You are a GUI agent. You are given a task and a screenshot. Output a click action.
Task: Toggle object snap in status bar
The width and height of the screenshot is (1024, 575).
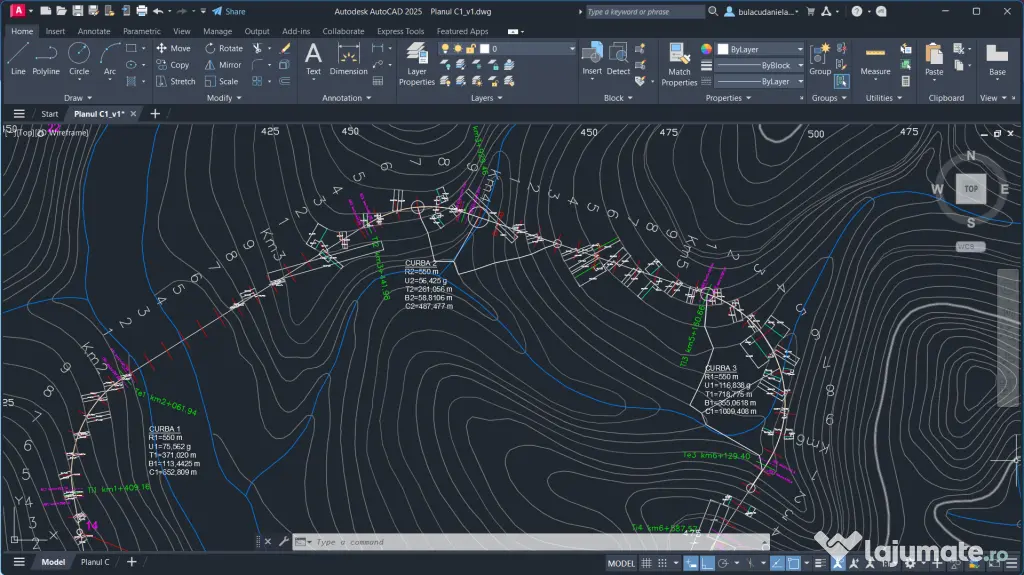pyautogui.click(x=793, y=563)
